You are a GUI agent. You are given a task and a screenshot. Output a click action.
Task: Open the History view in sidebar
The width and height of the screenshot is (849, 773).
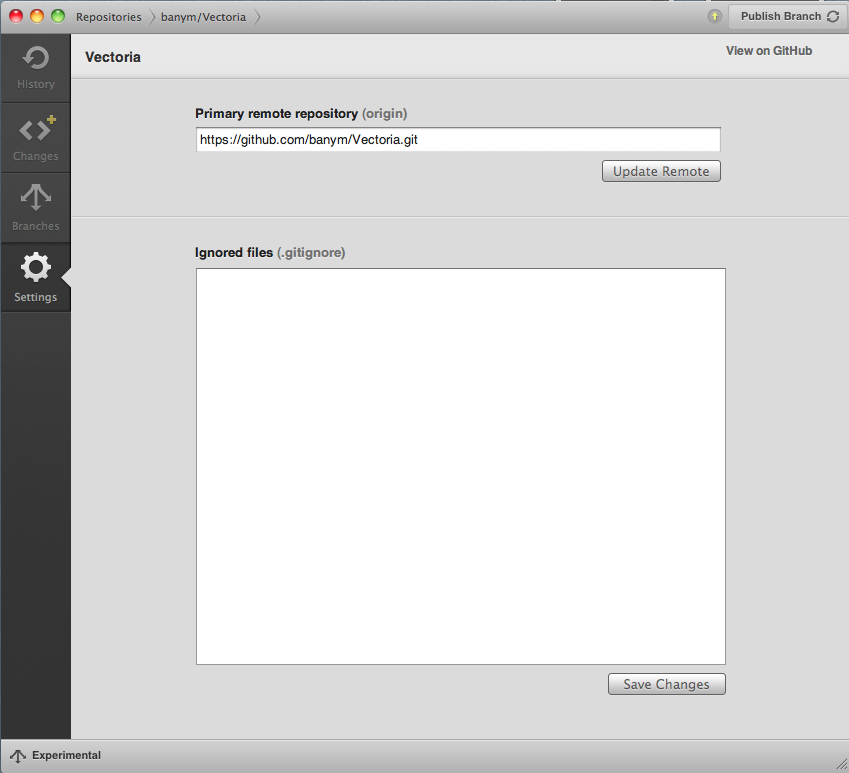click(x=35, y=68)
